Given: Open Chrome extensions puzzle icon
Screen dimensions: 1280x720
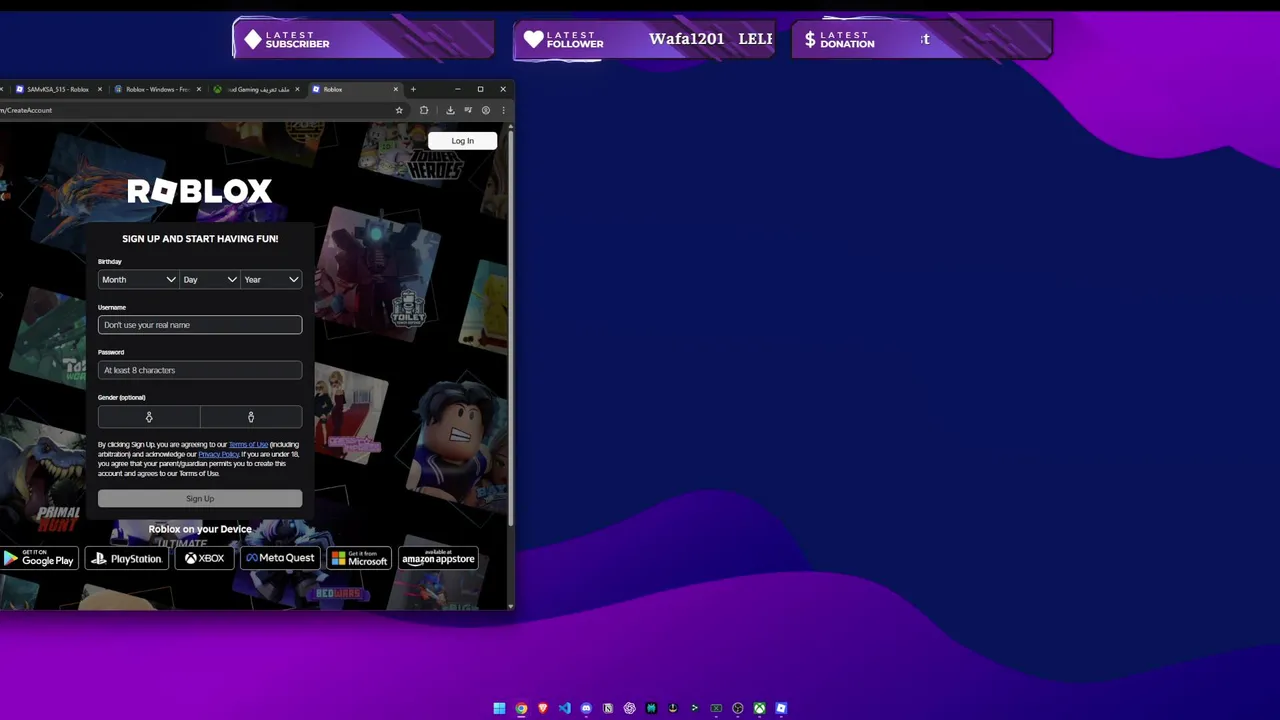Looking at the screenshot, I should tap(424, 110).
